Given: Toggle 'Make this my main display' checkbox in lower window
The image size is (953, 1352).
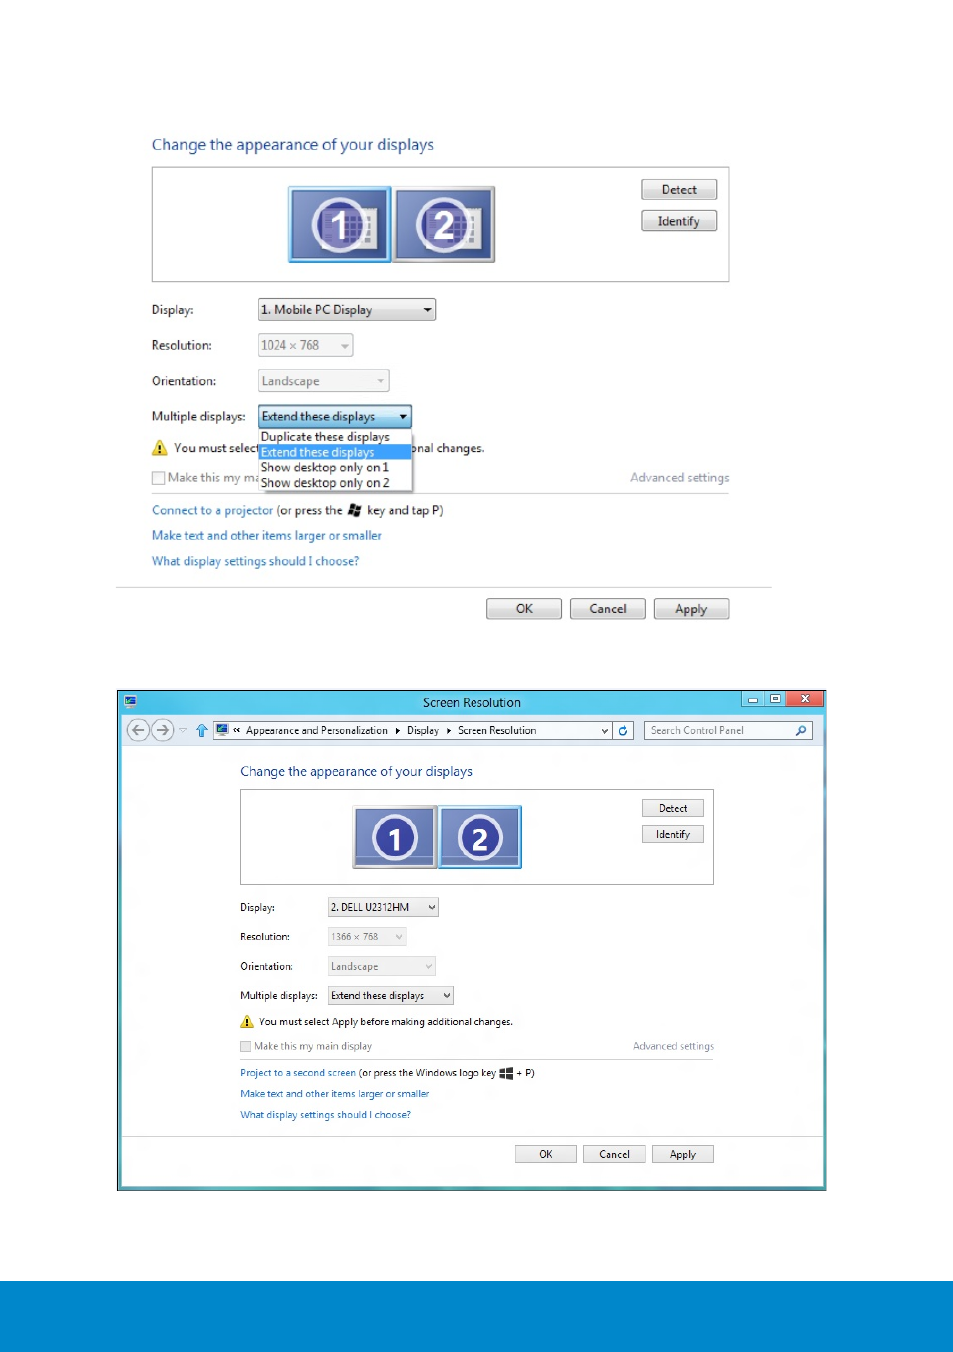Looking at the screenshot, I should tap(246, 1046).
